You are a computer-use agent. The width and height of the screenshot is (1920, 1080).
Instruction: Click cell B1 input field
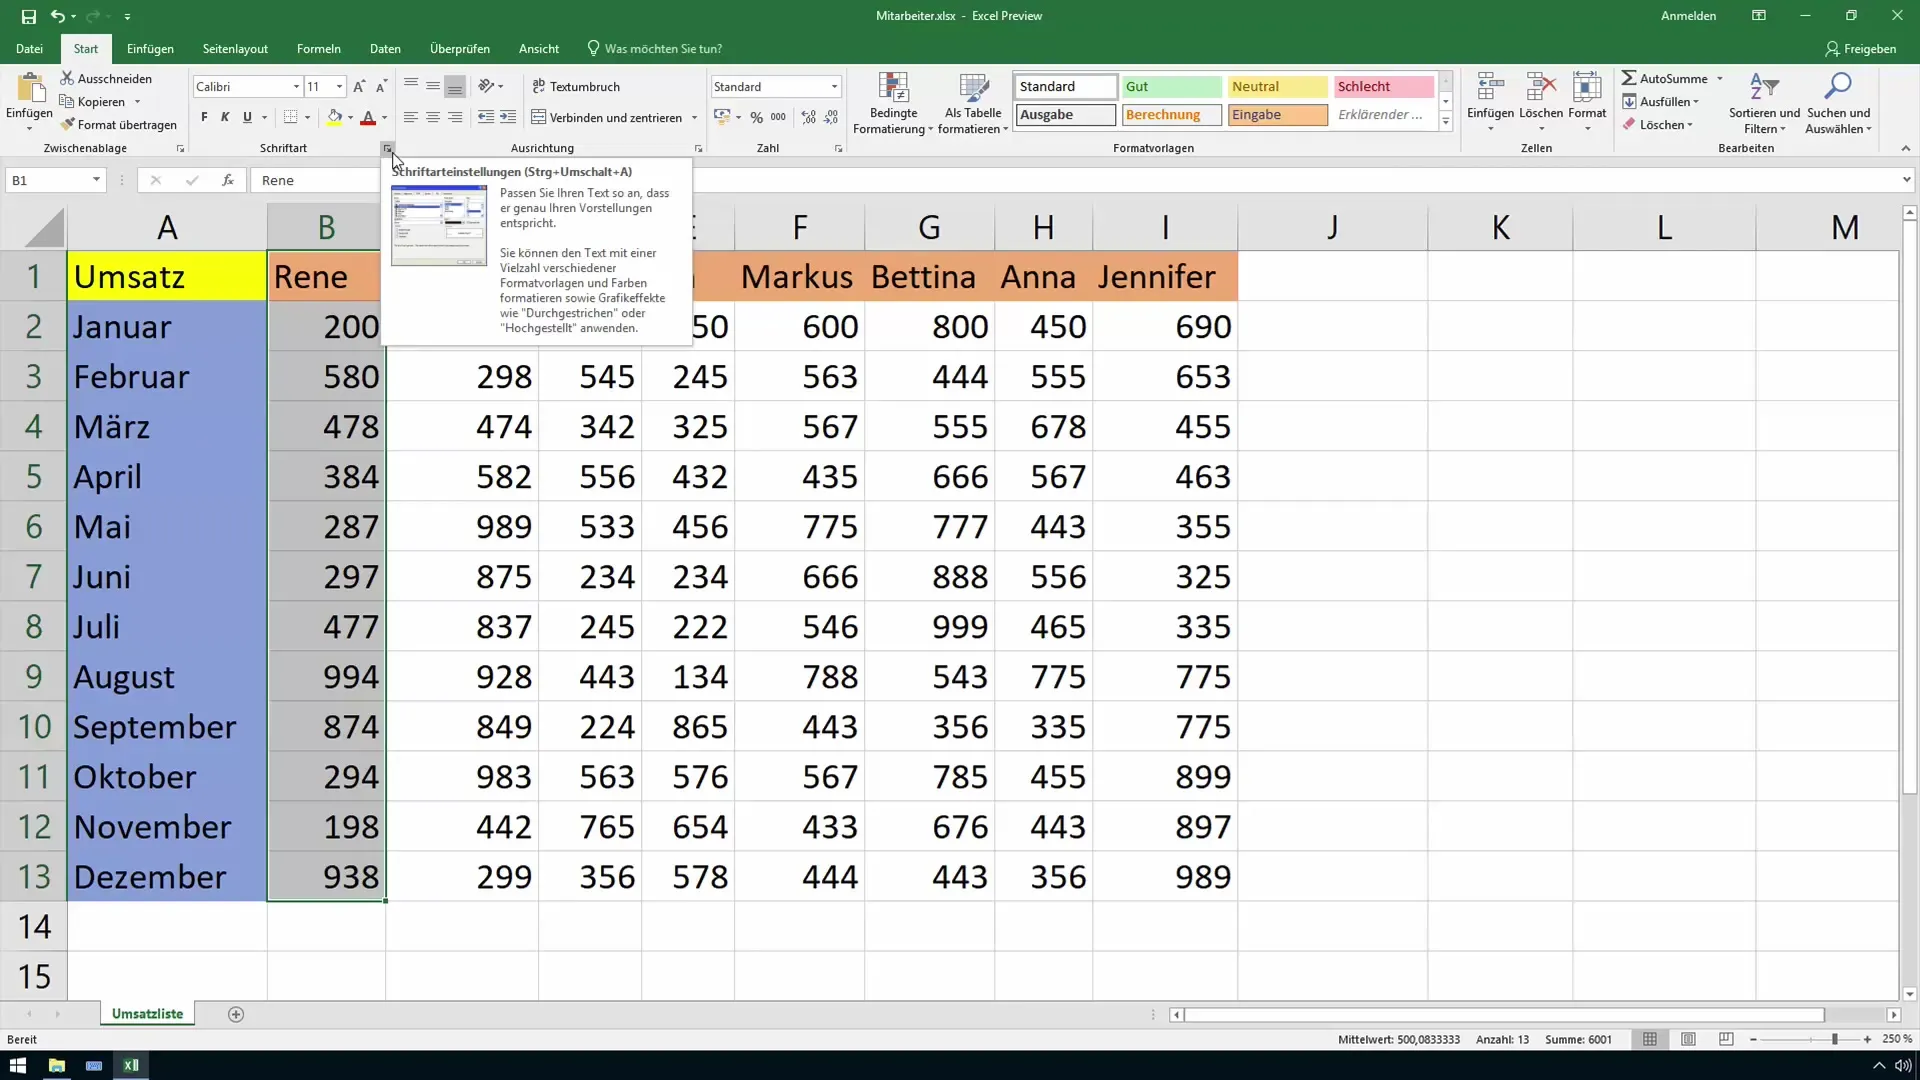pyautogui.click(x=326, y=276)
